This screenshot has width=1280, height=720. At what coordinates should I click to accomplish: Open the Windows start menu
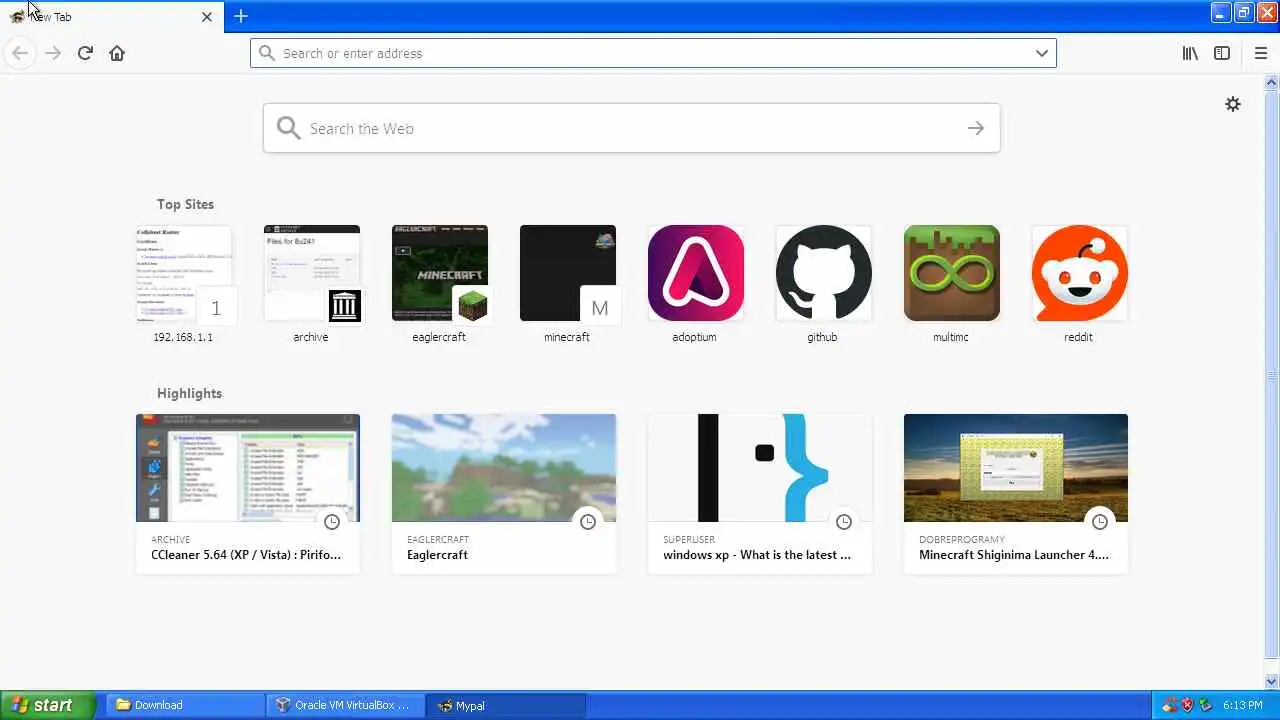pyautogui.click(x=47, y=705)
